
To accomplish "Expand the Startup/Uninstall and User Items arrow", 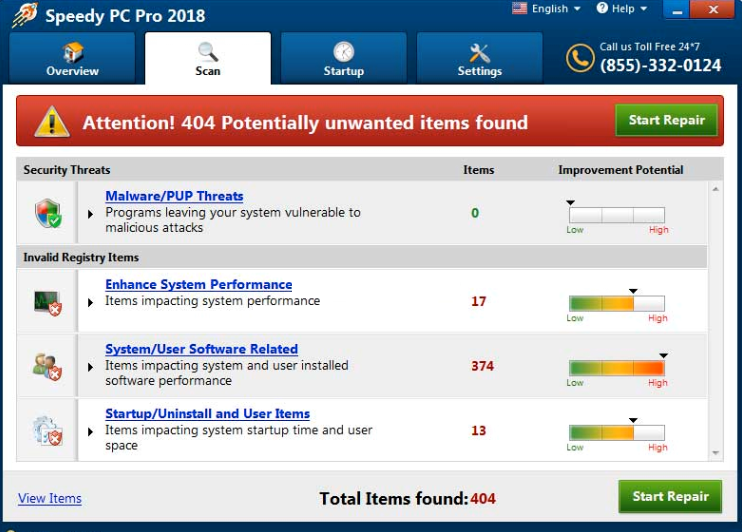I will tap(91, 431).
